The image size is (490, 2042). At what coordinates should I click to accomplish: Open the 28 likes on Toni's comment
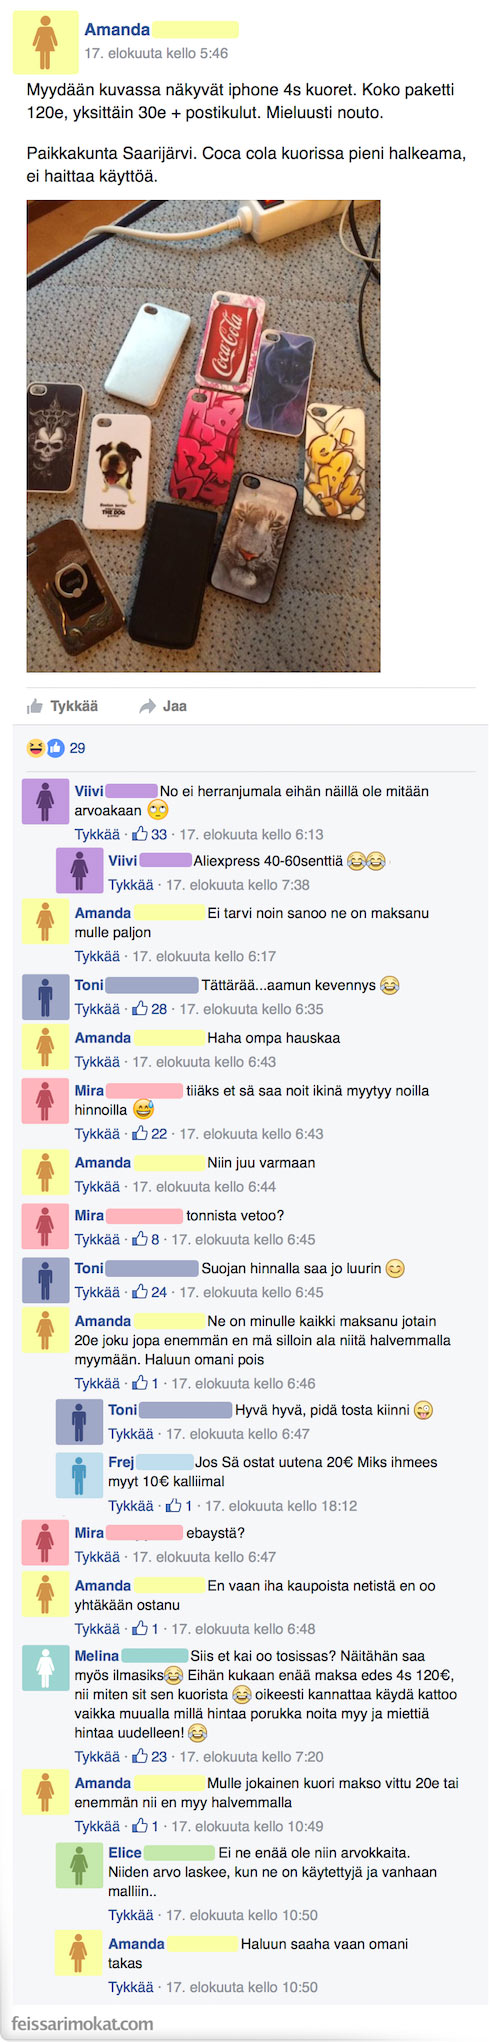pos(151,1009)
